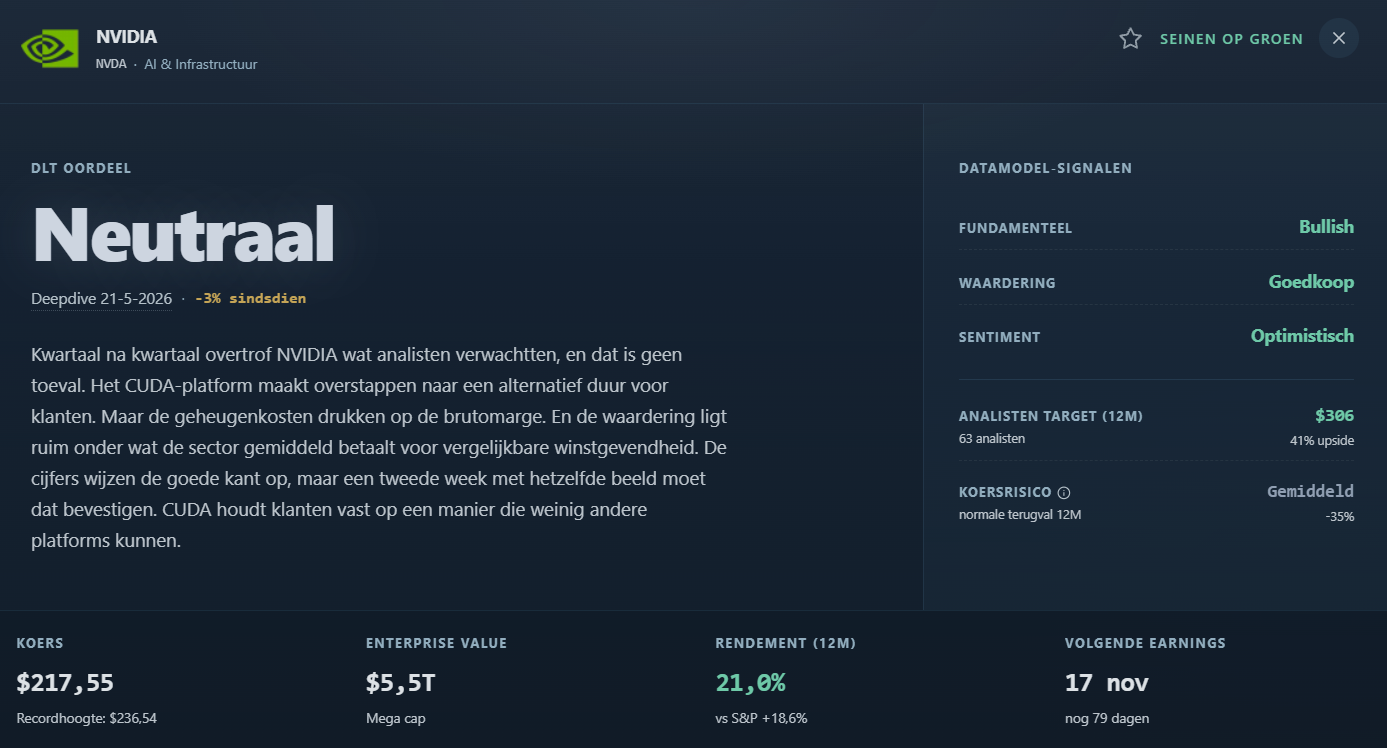This screenshot has width=1387, height=748.
Task: Click the KOERSRISICO info icon
Action: tap(1064, 492)
